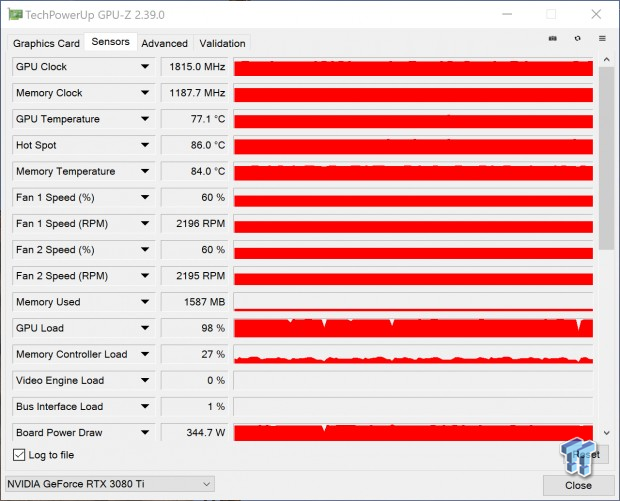Select the Sensors tab
620x501 pixels.
(x=110, y=42)
